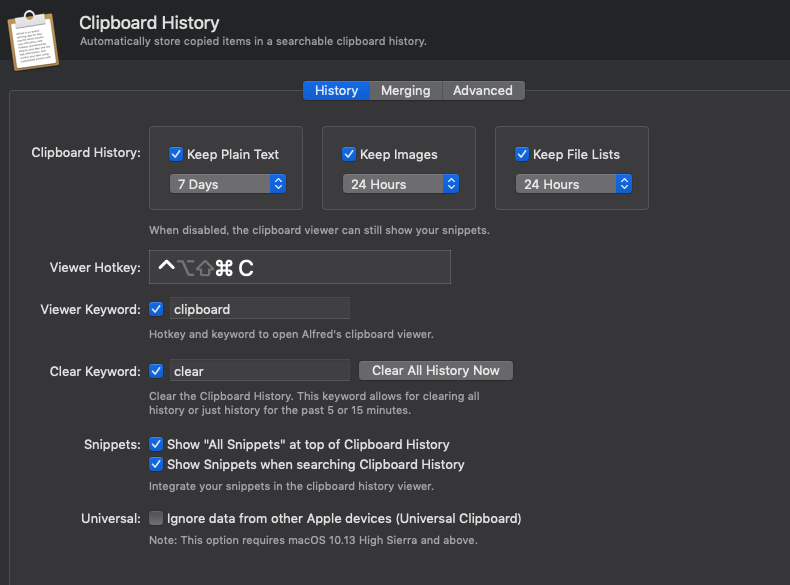The image size is (790, 585).
Task: Click the Snippets label
Action: [112, 444]
